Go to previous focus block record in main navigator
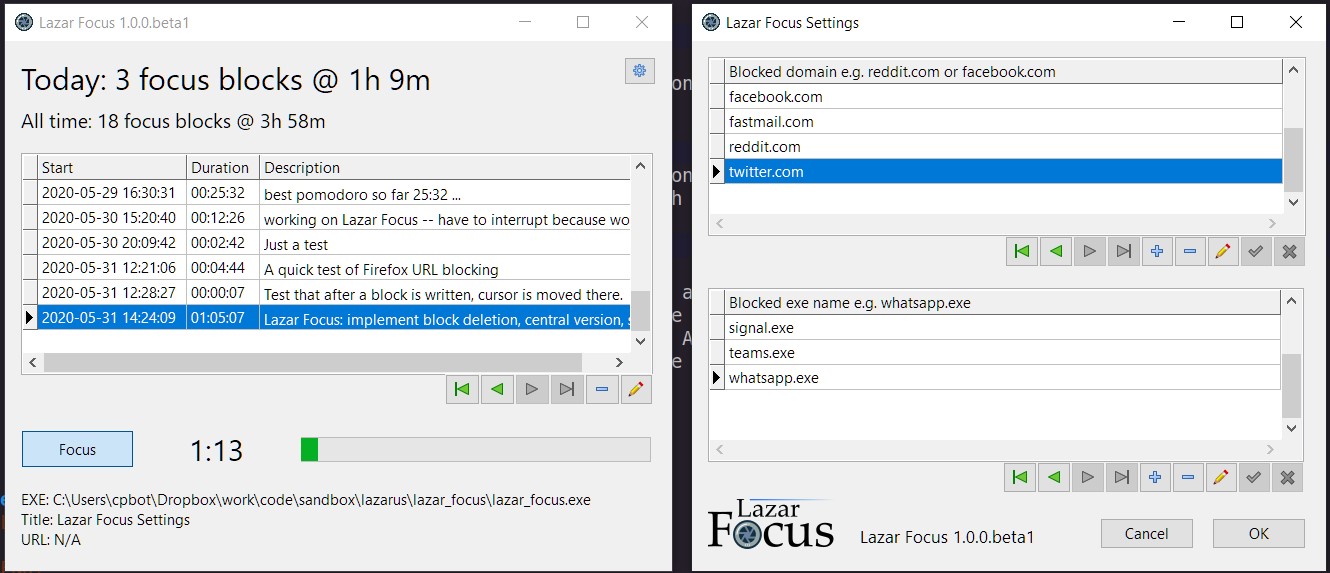Screen dimensions: 1330x573 click(x=497, y=390)
